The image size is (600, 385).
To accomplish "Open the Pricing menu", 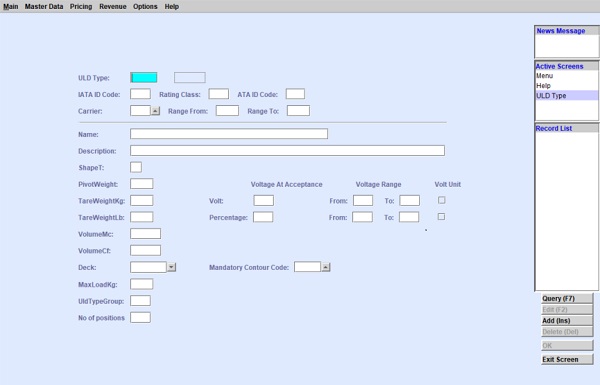I will tap(81, 7).
